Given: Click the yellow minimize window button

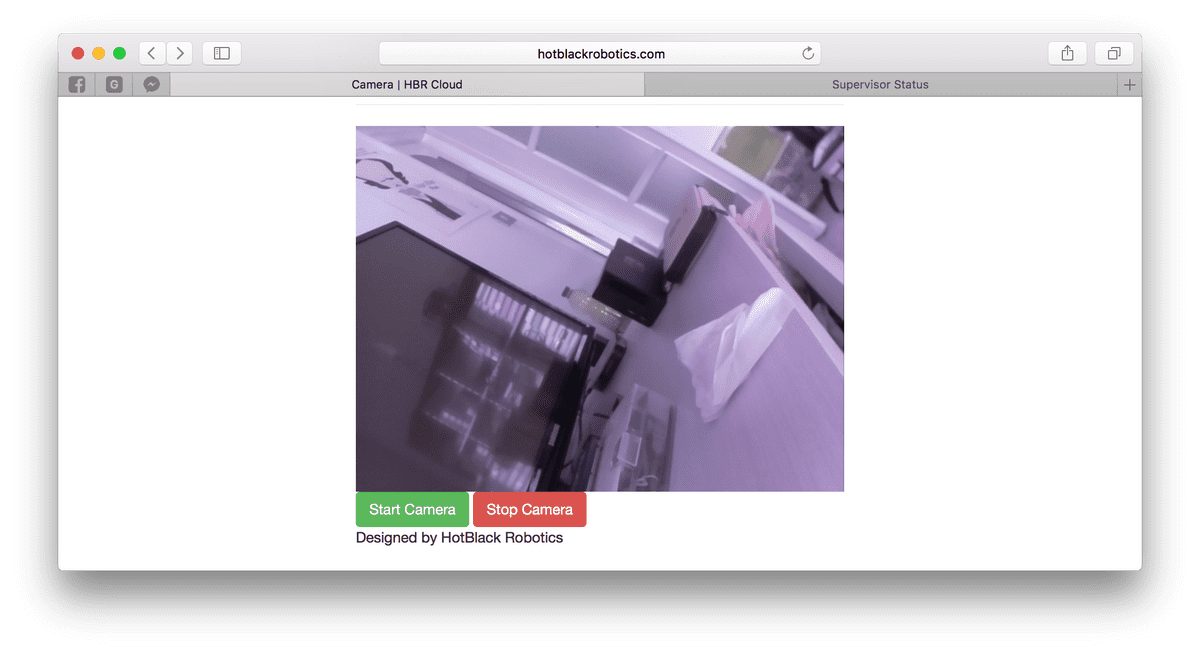Looking at the screenshot, I should coord(98,52).
